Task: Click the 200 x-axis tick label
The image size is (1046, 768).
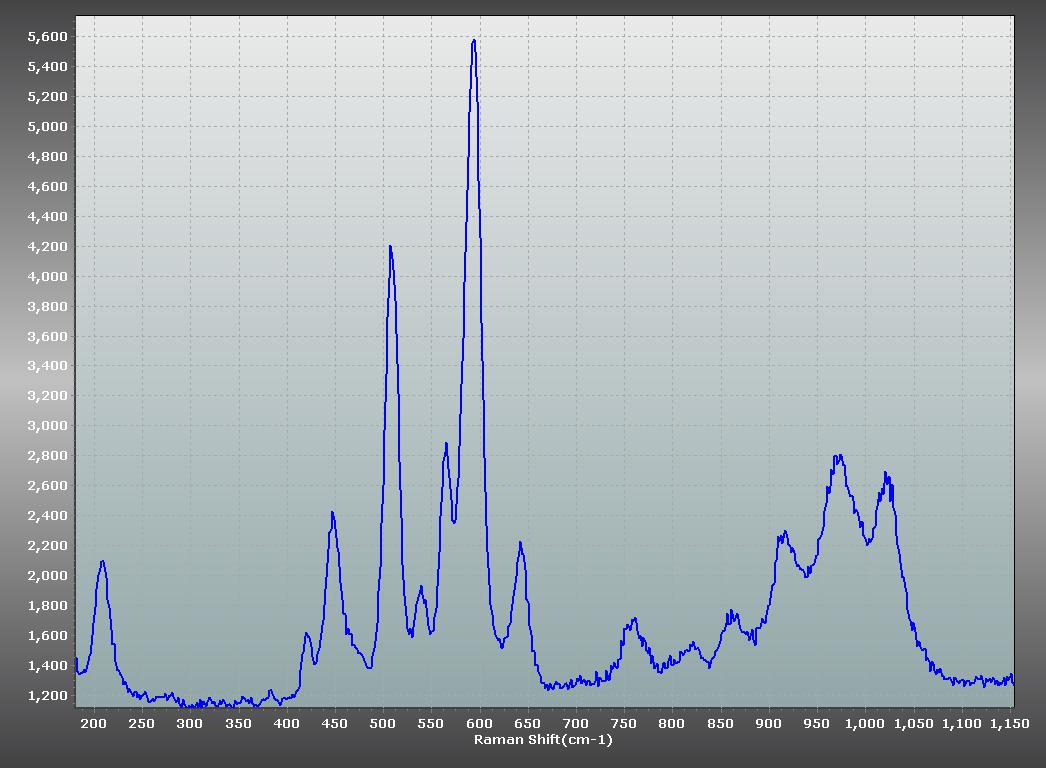Action: (x=94, y=723)
